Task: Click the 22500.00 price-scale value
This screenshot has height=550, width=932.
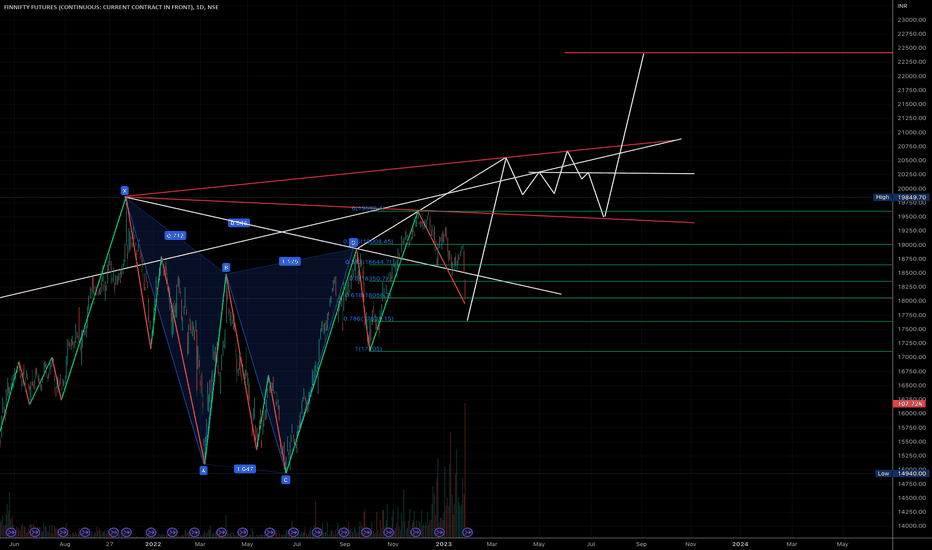Action: [912, 48]
